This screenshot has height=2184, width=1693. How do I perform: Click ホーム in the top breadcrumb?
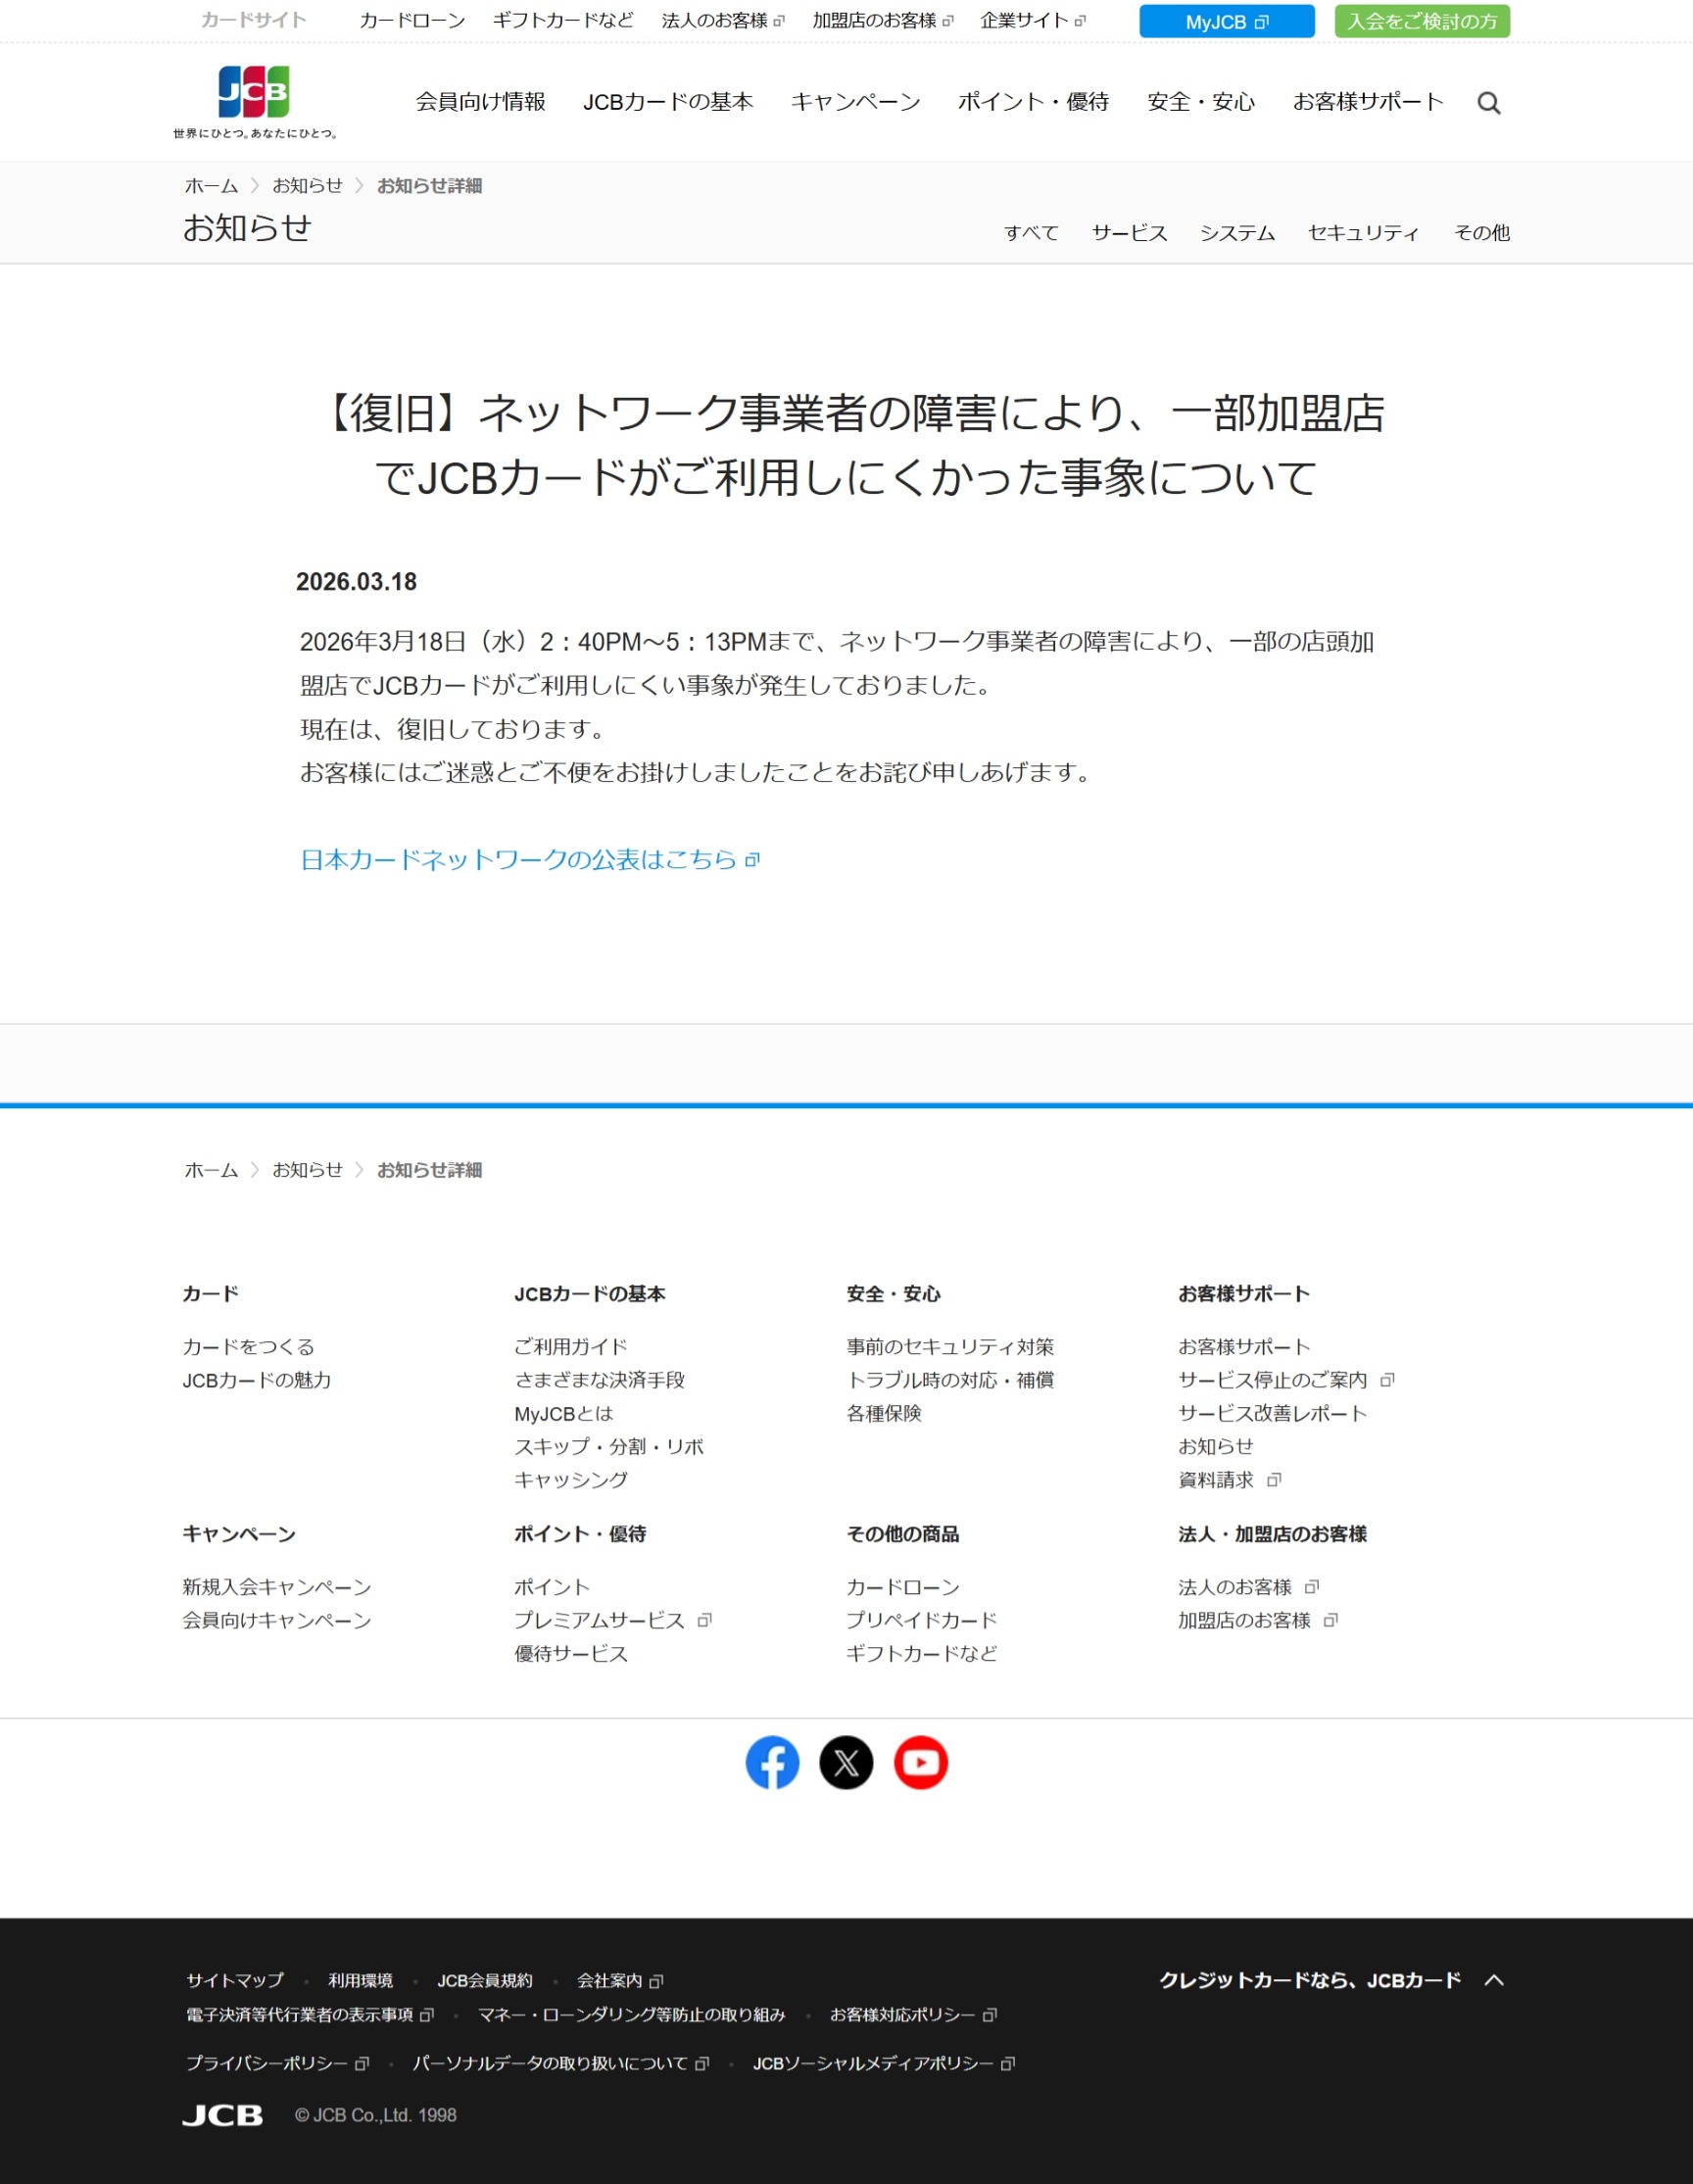(211, 186)
